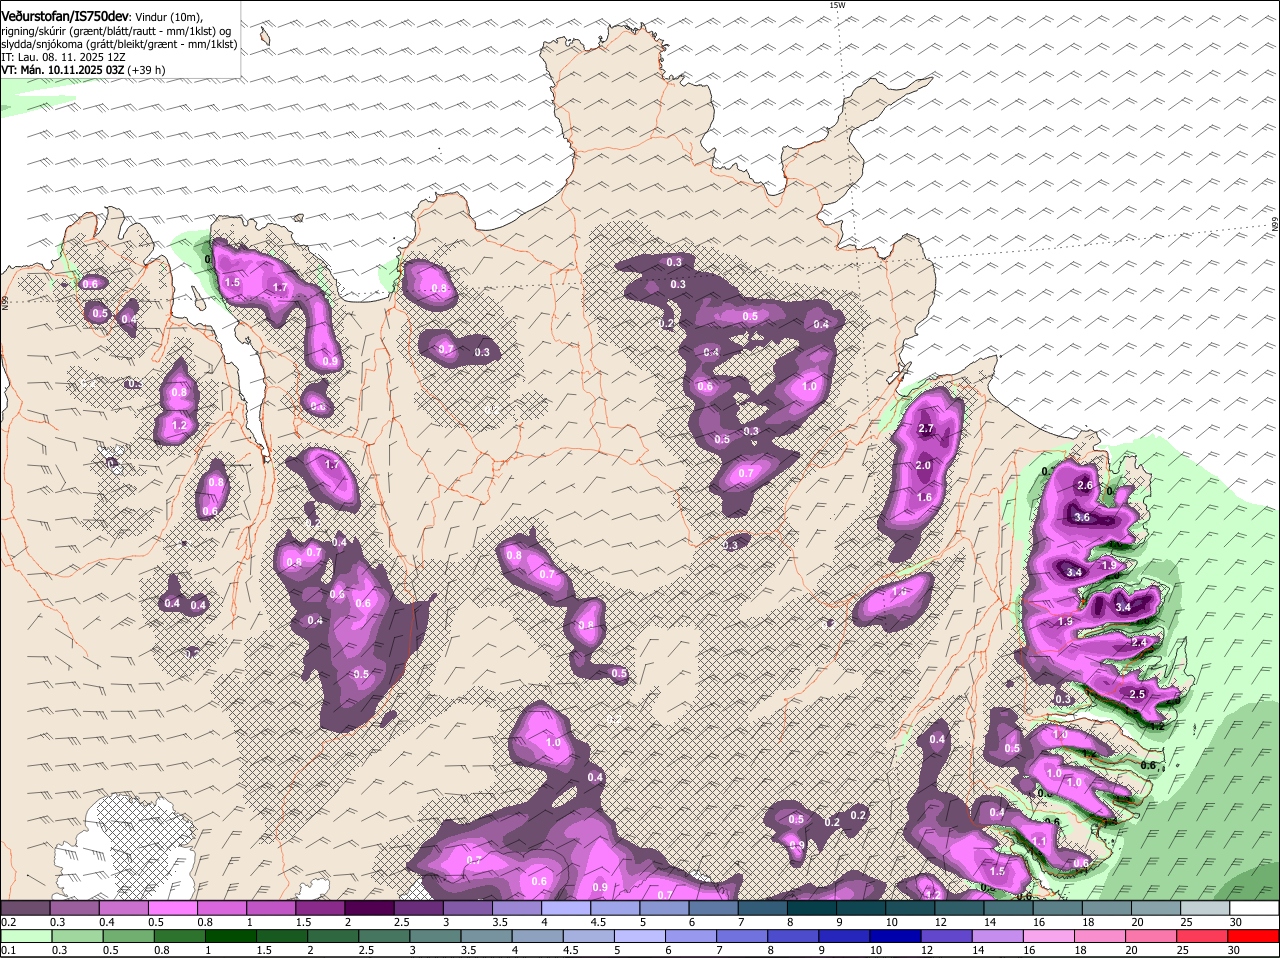Screen dimensions: 1280x958
Task: Click the 2.4 snowfall value in the east
Action: click(x=1138, y=643)
